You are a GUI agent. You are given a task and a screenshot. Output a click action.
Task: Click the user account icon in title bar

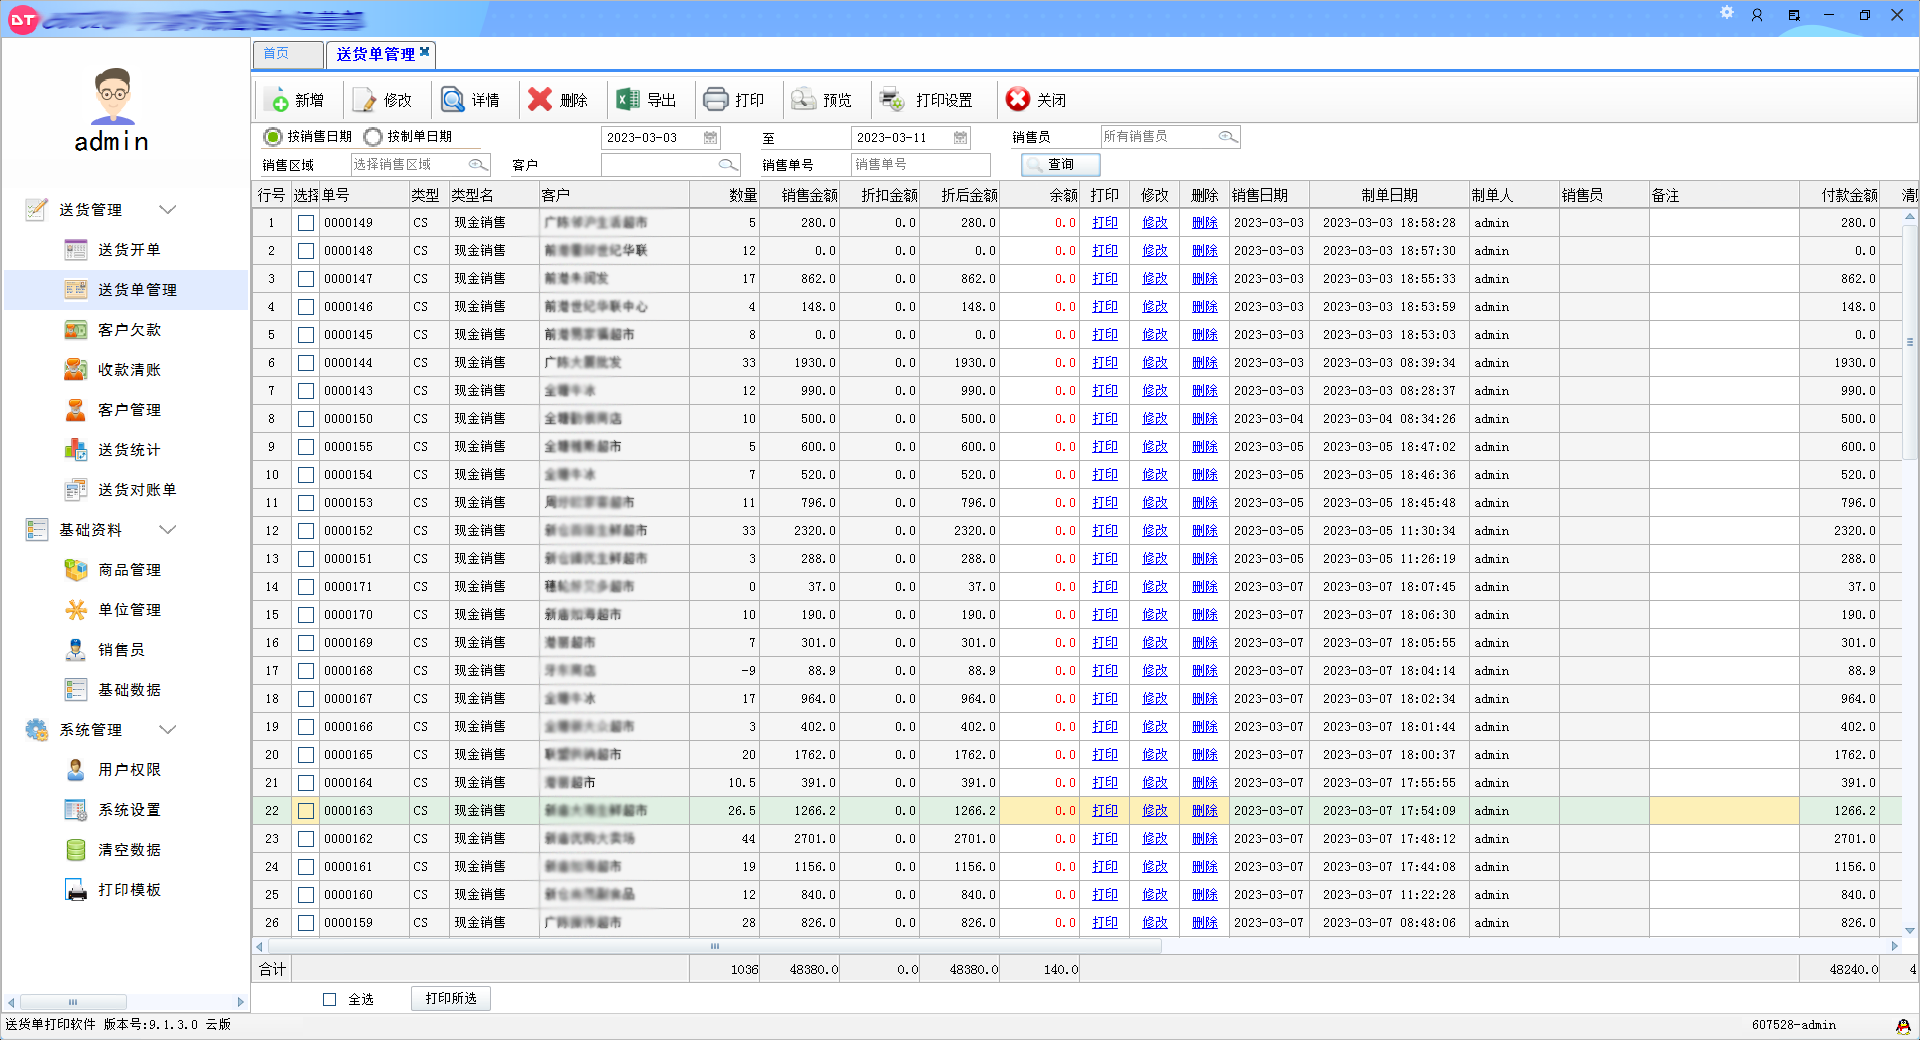pos(1757,15)
